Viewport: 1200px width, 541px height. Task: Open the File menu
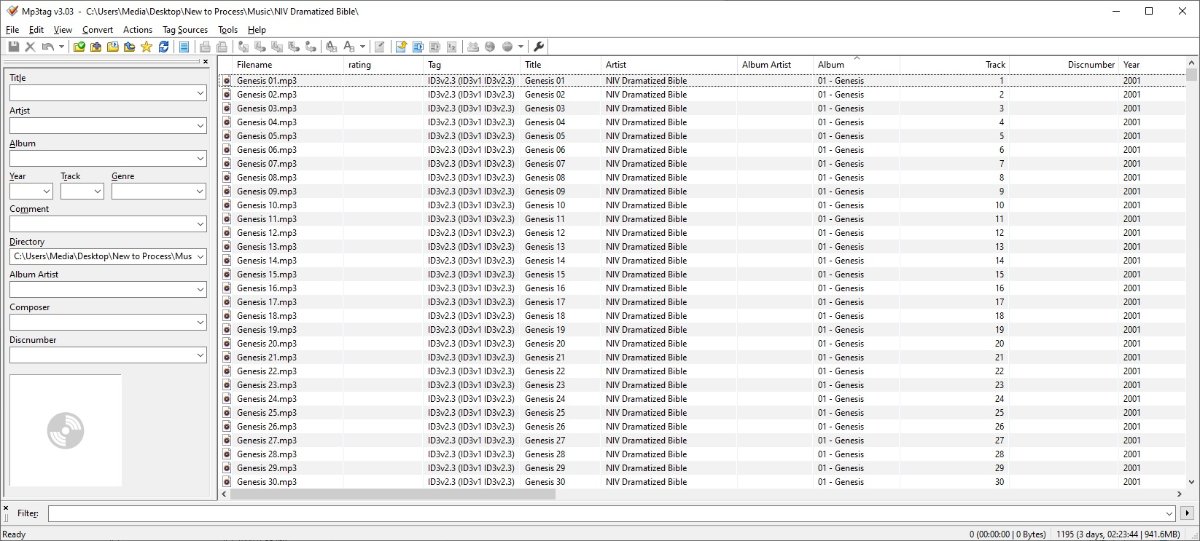(12, 30)
